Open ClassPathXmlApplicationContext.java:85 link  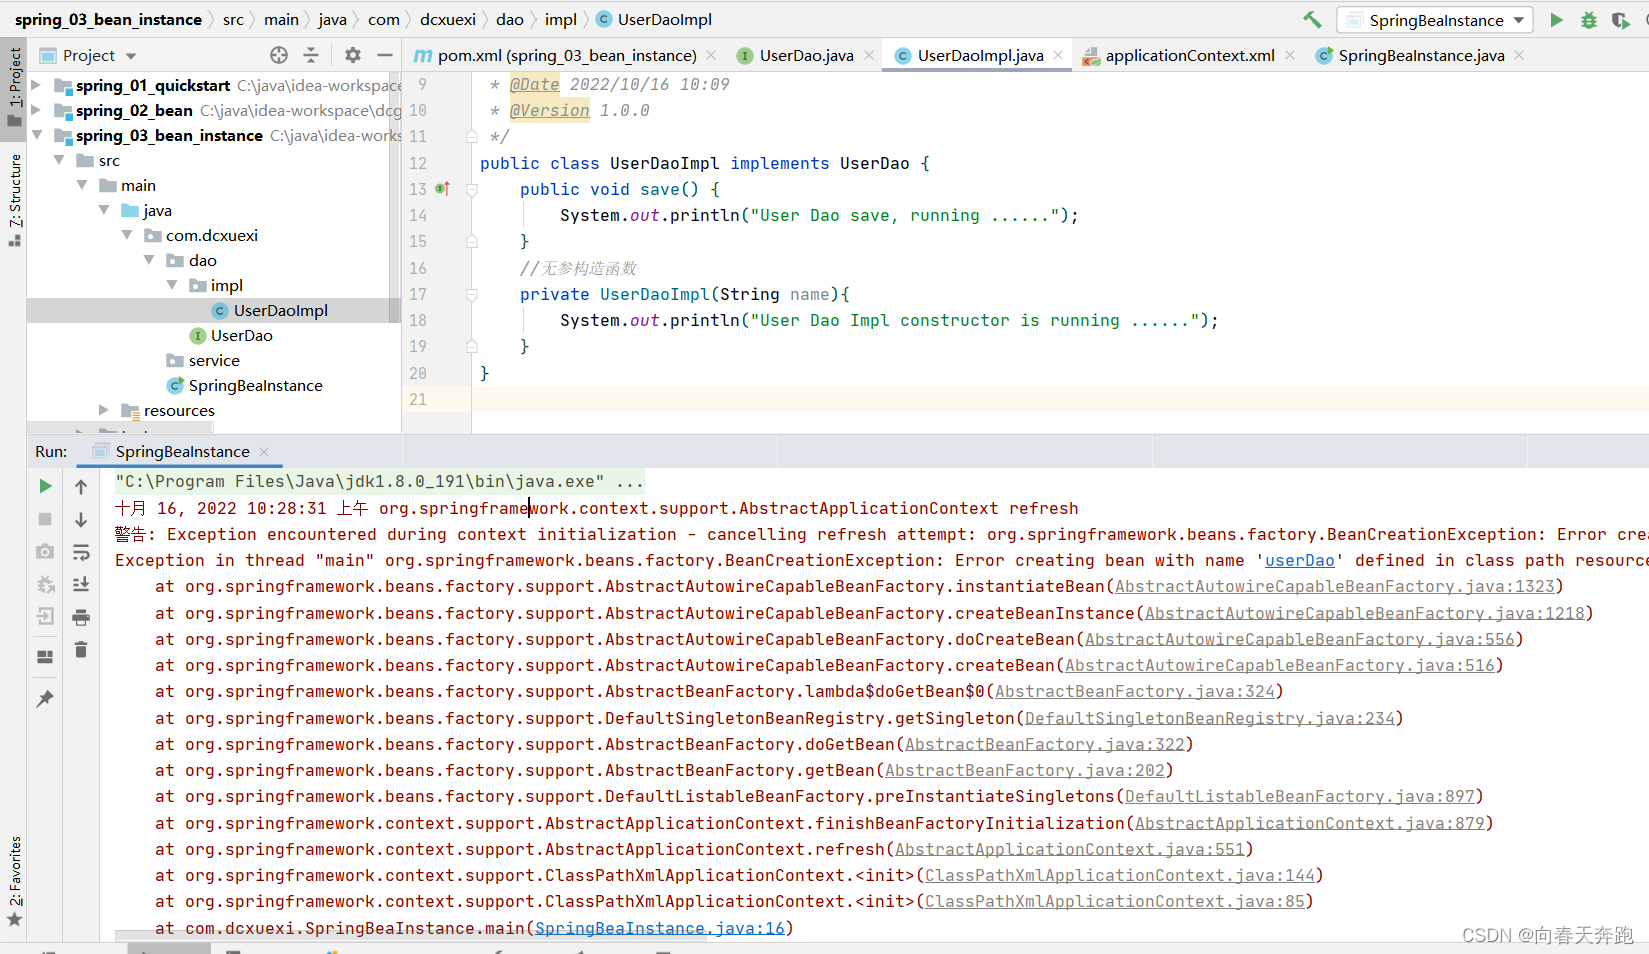[x=1115, y=902]
